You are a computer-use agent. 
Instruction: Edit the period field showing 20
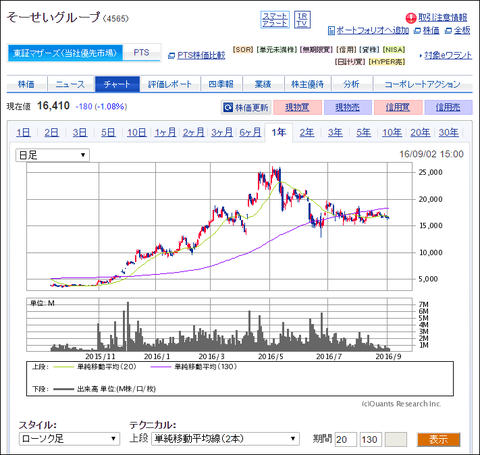(346, 439)
